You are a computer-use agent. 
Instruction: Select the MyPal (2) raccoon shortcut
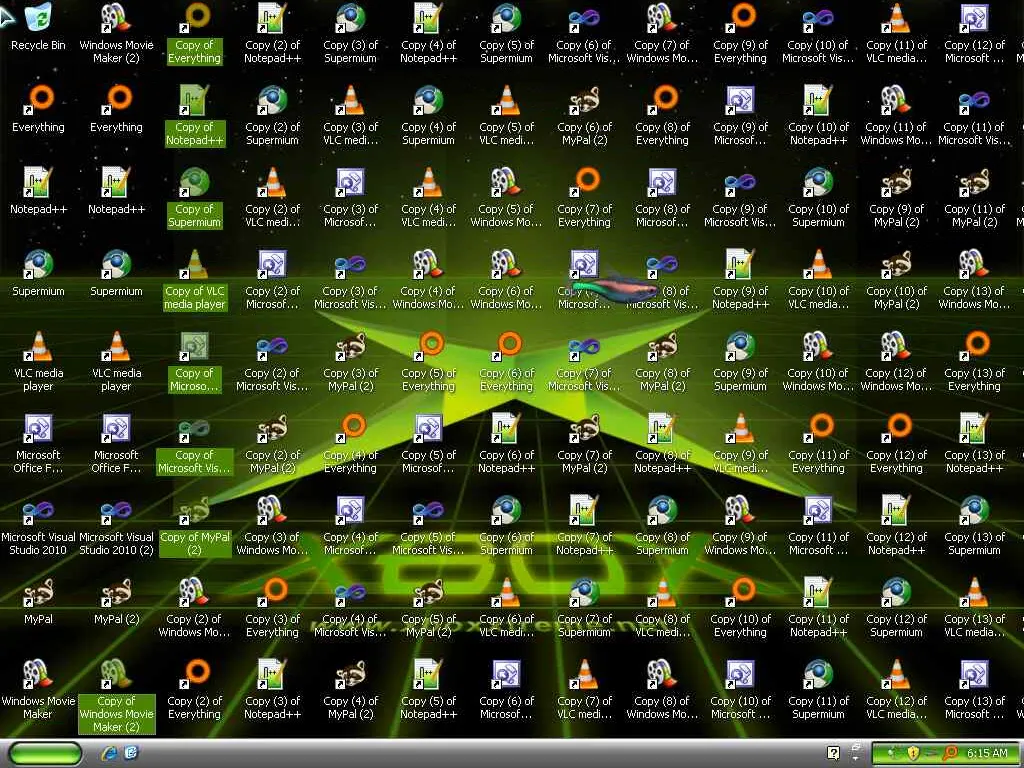tap(116, 601)
